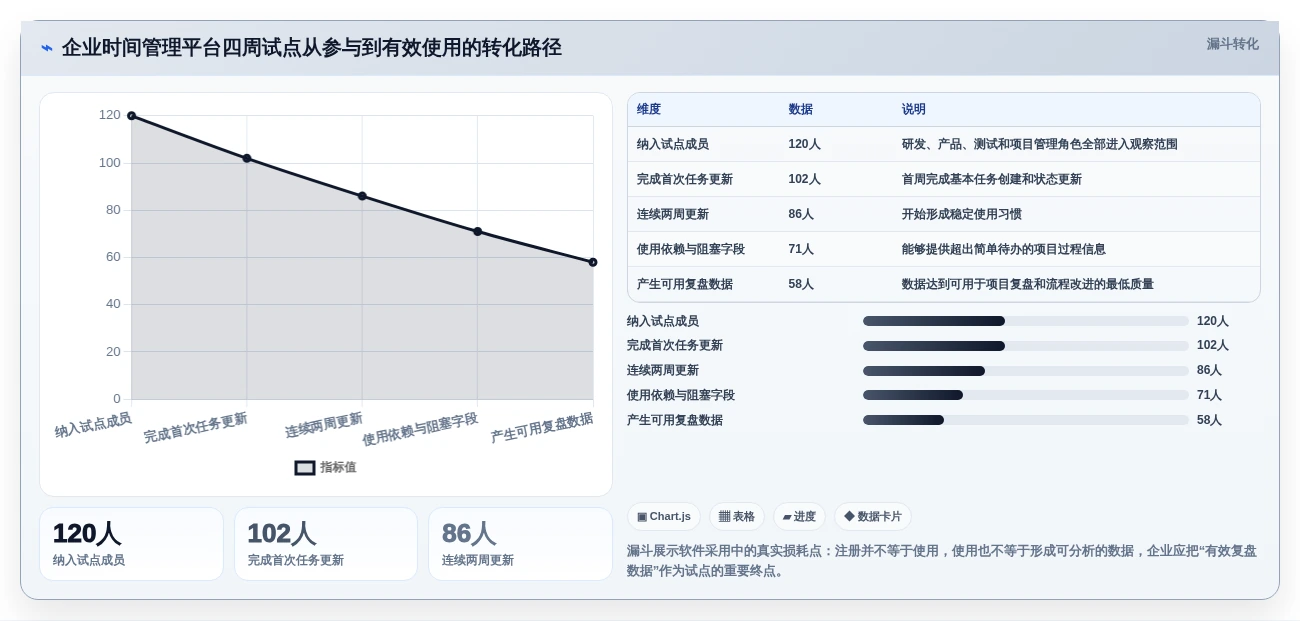Click the 数据 column header
1300x621 pixels.
click(800, 109)
